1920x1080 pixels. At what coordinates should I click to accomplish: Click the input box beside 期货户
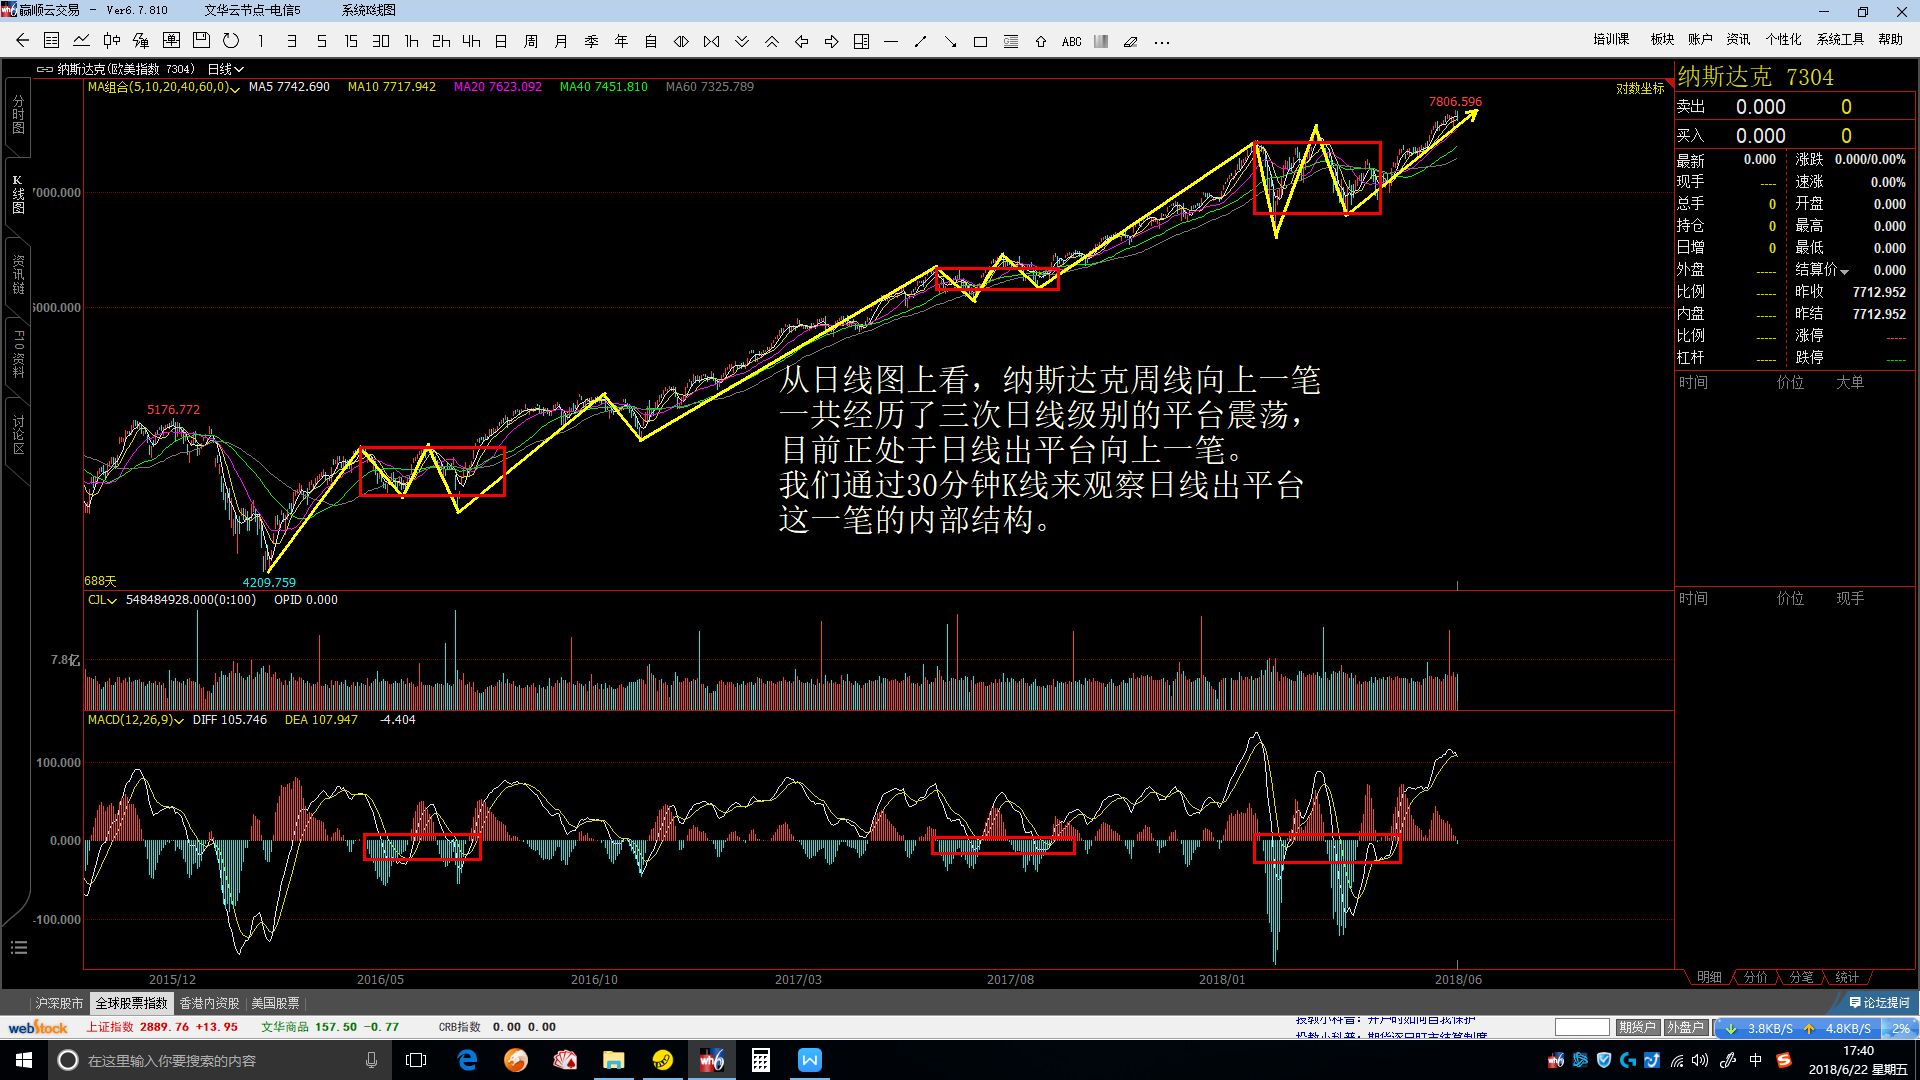click(1582, 1027)
